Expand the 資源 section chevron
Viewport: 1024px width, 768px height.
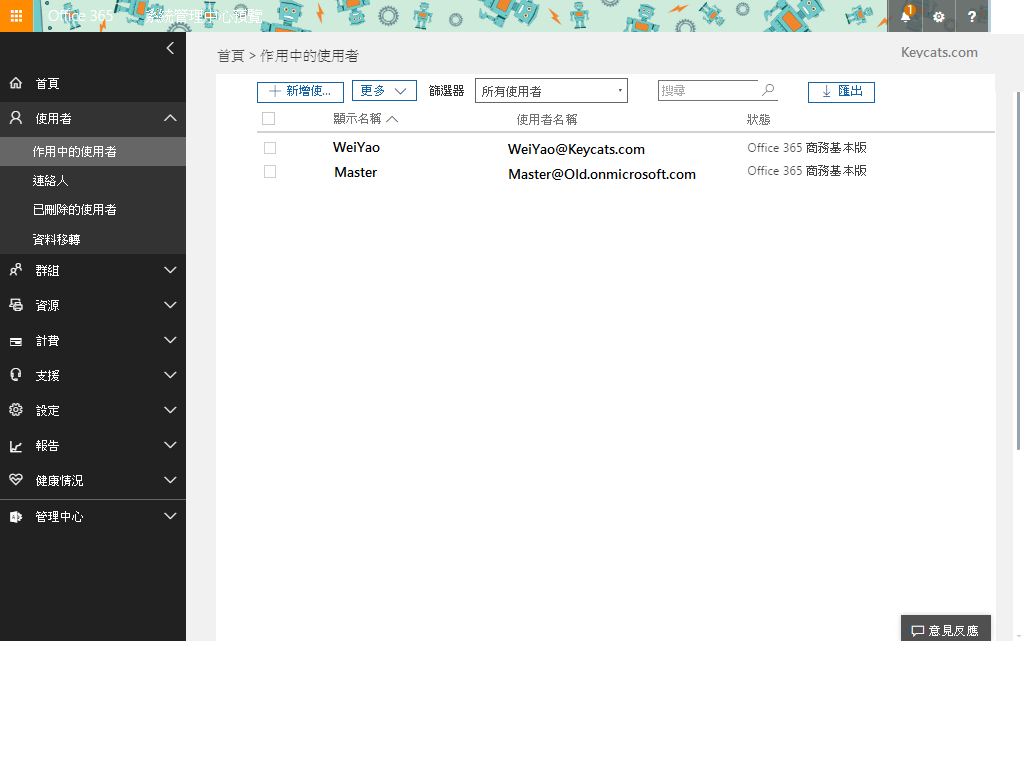pyautogui.click(x=170, y=305)
